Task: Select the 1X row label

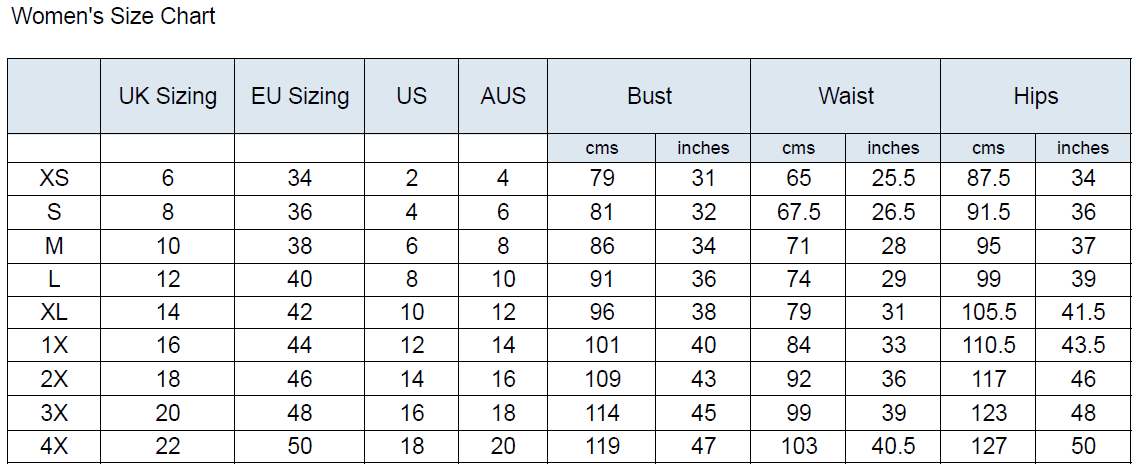Action: (54, 345)
